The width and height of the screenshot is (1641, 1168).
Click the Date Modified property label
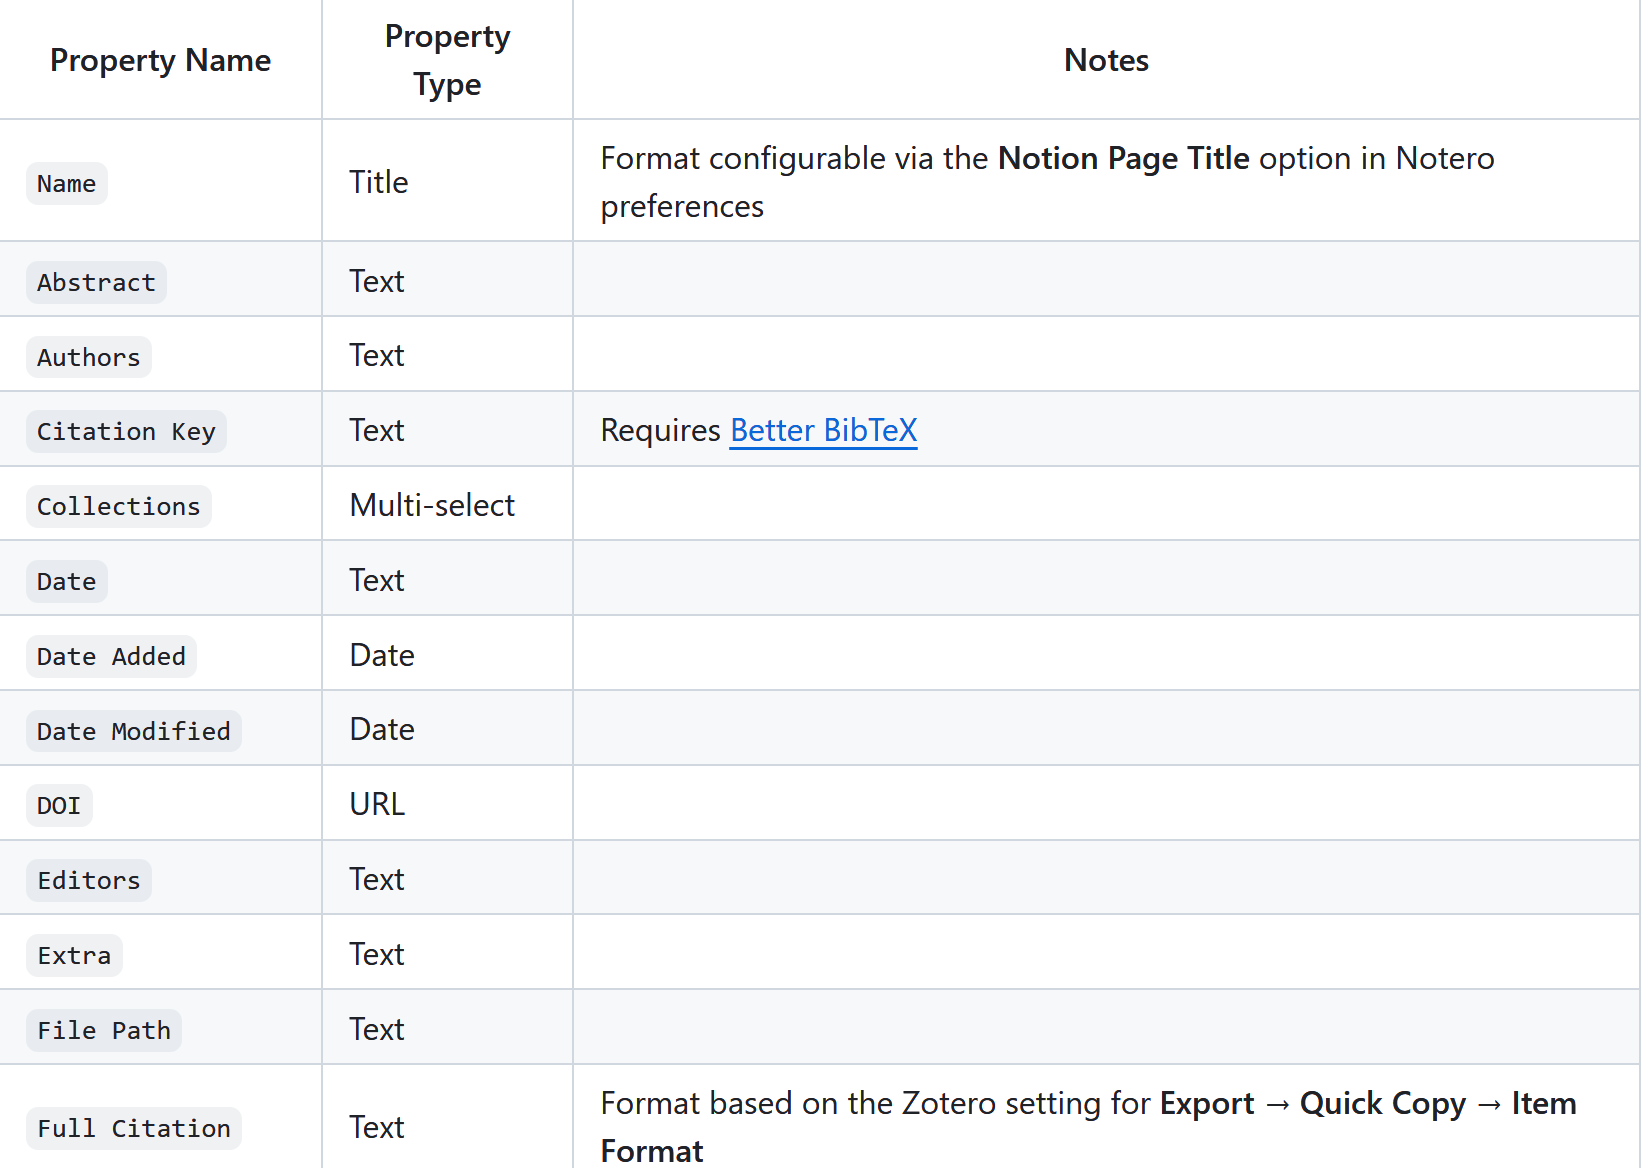pyautogui.click(x=134, y=731)
